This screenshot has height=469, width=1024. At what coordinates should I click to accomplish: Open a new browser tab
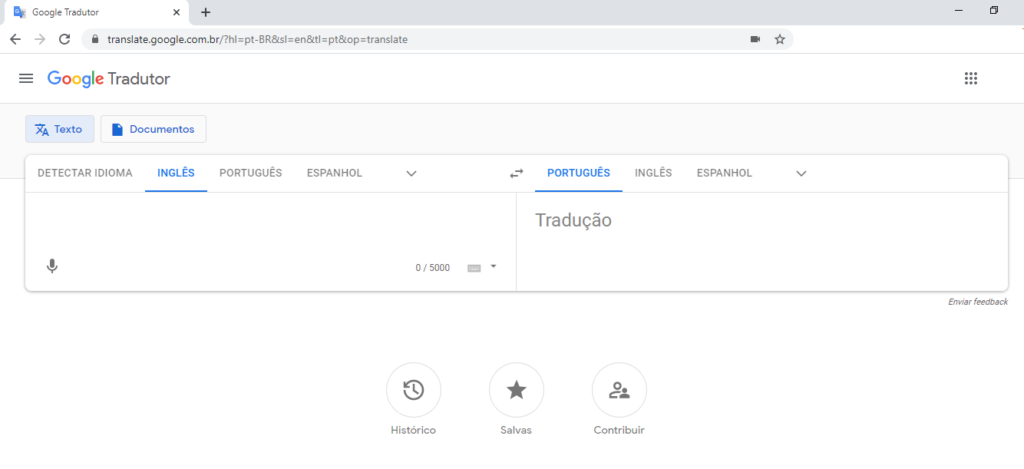[206, 12]
